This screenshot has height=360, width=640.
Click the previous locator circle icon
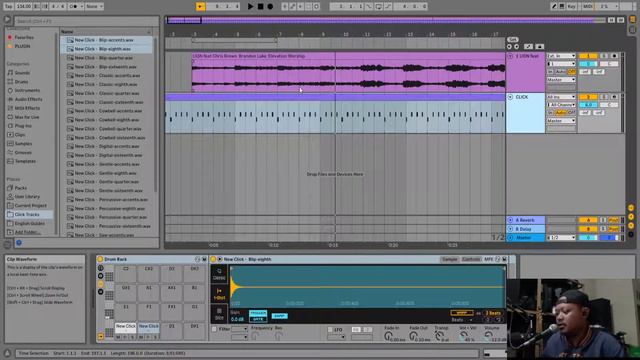click(x=509, y=47)
